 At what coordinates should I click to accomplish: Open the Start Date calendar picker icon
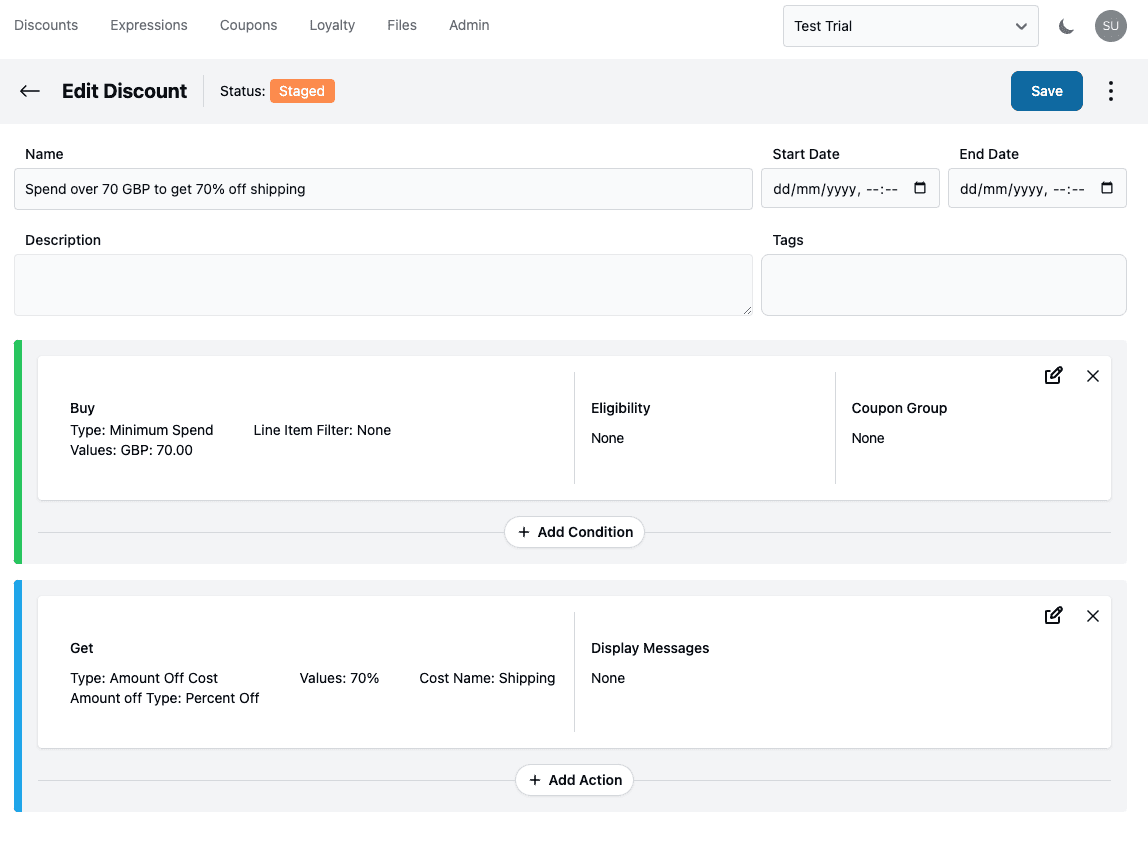919,187
